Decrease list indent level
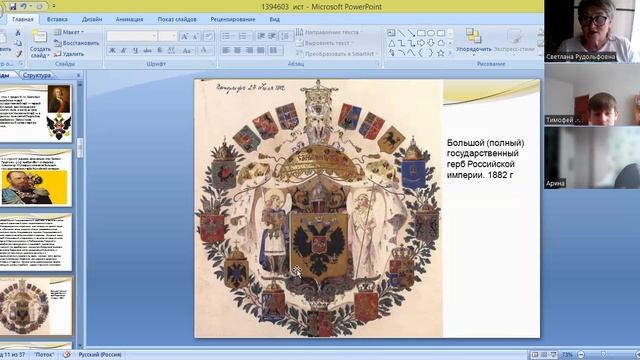640x360 pixels. (x=261, y=36)
